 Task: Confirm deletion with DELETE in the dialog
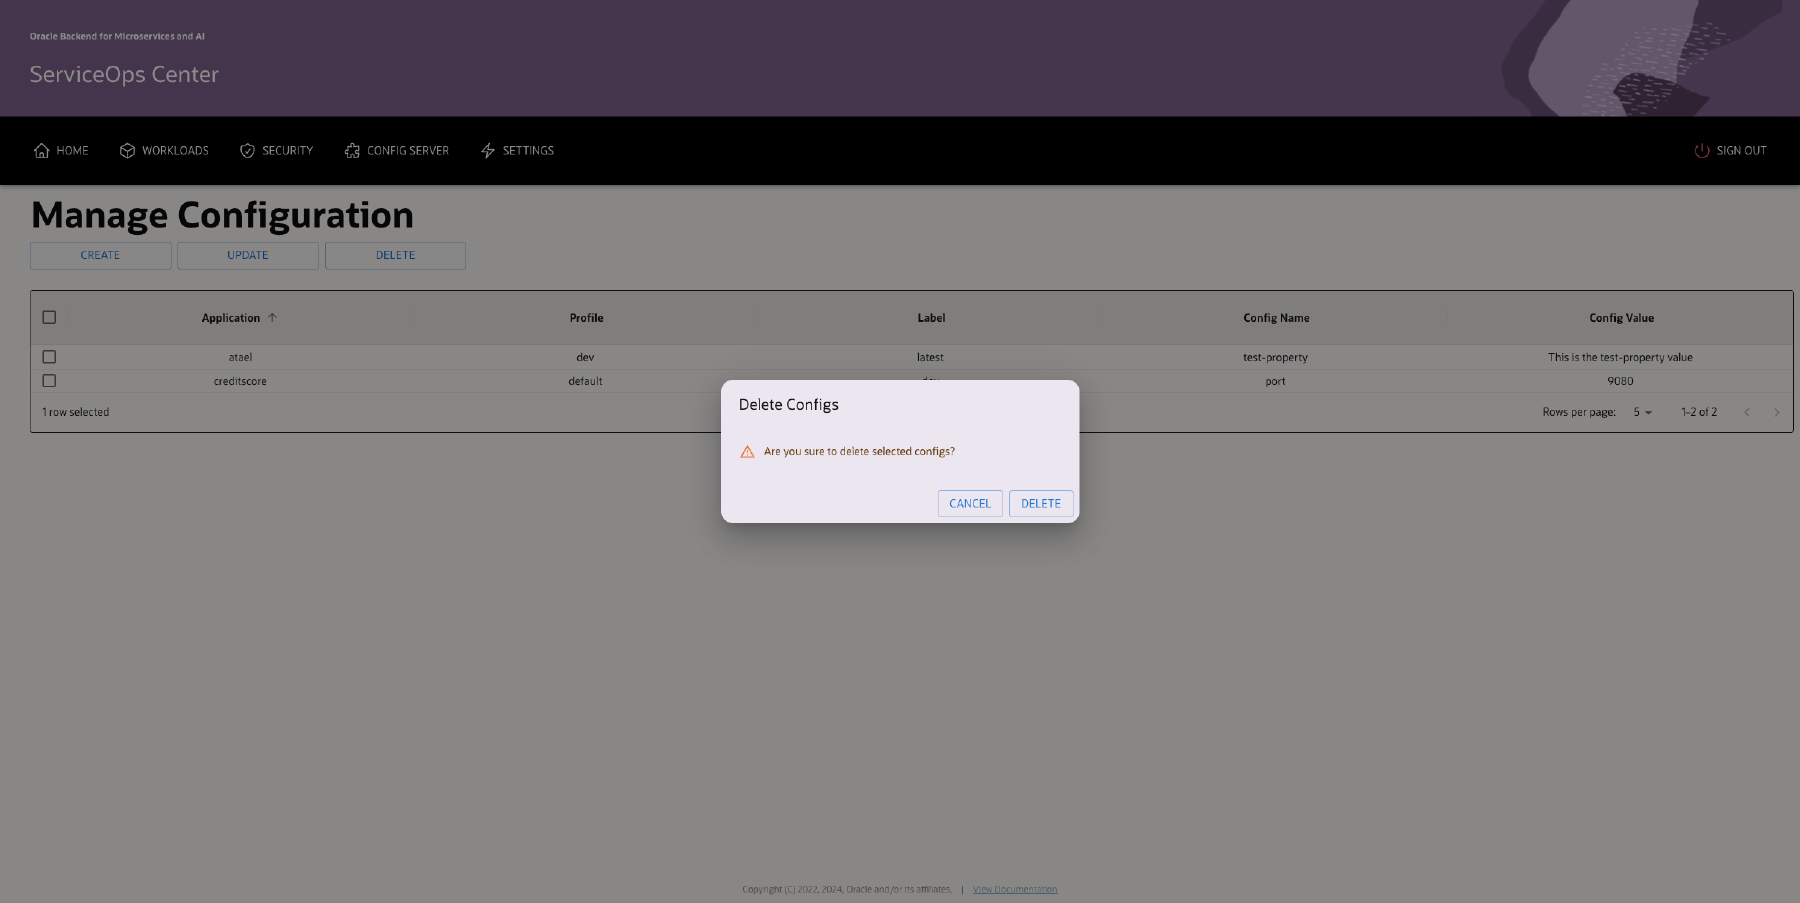pos(1040,503)
